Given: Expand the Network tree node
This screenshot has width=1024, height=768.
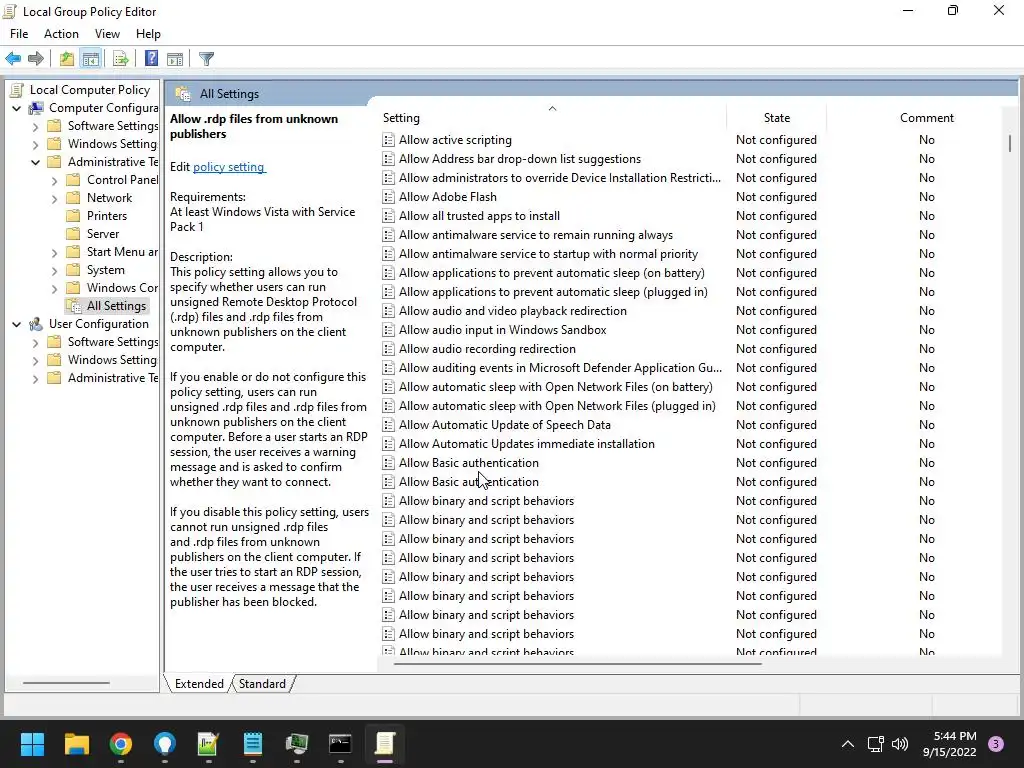Looking at the screenshot, I should tap(54, 198).
